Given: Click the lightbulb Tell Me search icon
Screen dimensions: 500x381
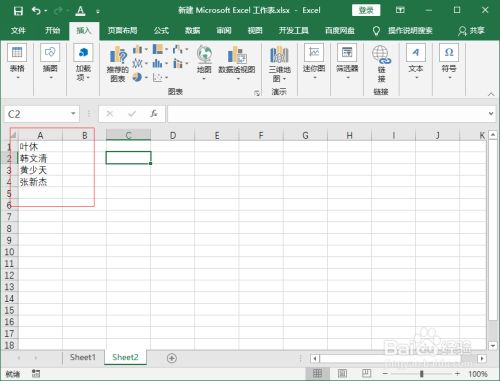Looking at the screenshot, I should pyautogui.click(x=376, y=31).
